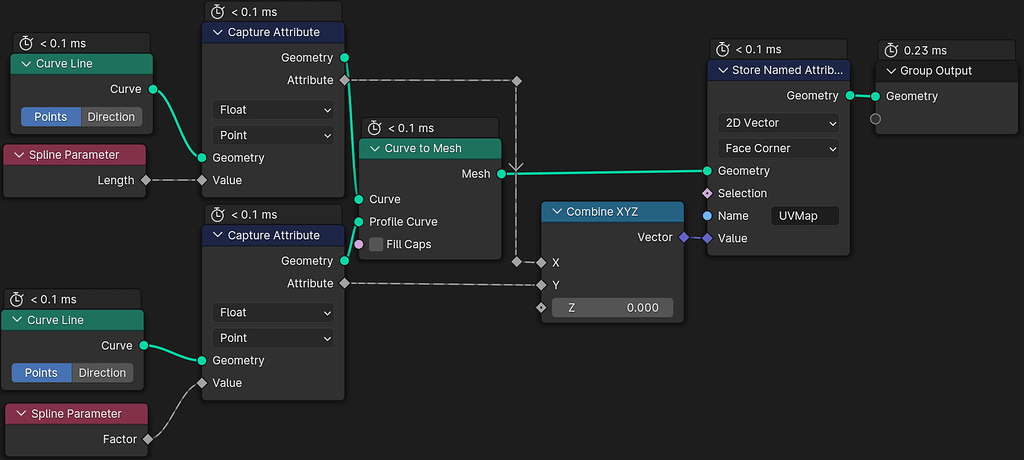Click the Z value field in Combine XYZ
Image resolution: width=1024 pixels, height=460 pixels.
click(612, 308)
